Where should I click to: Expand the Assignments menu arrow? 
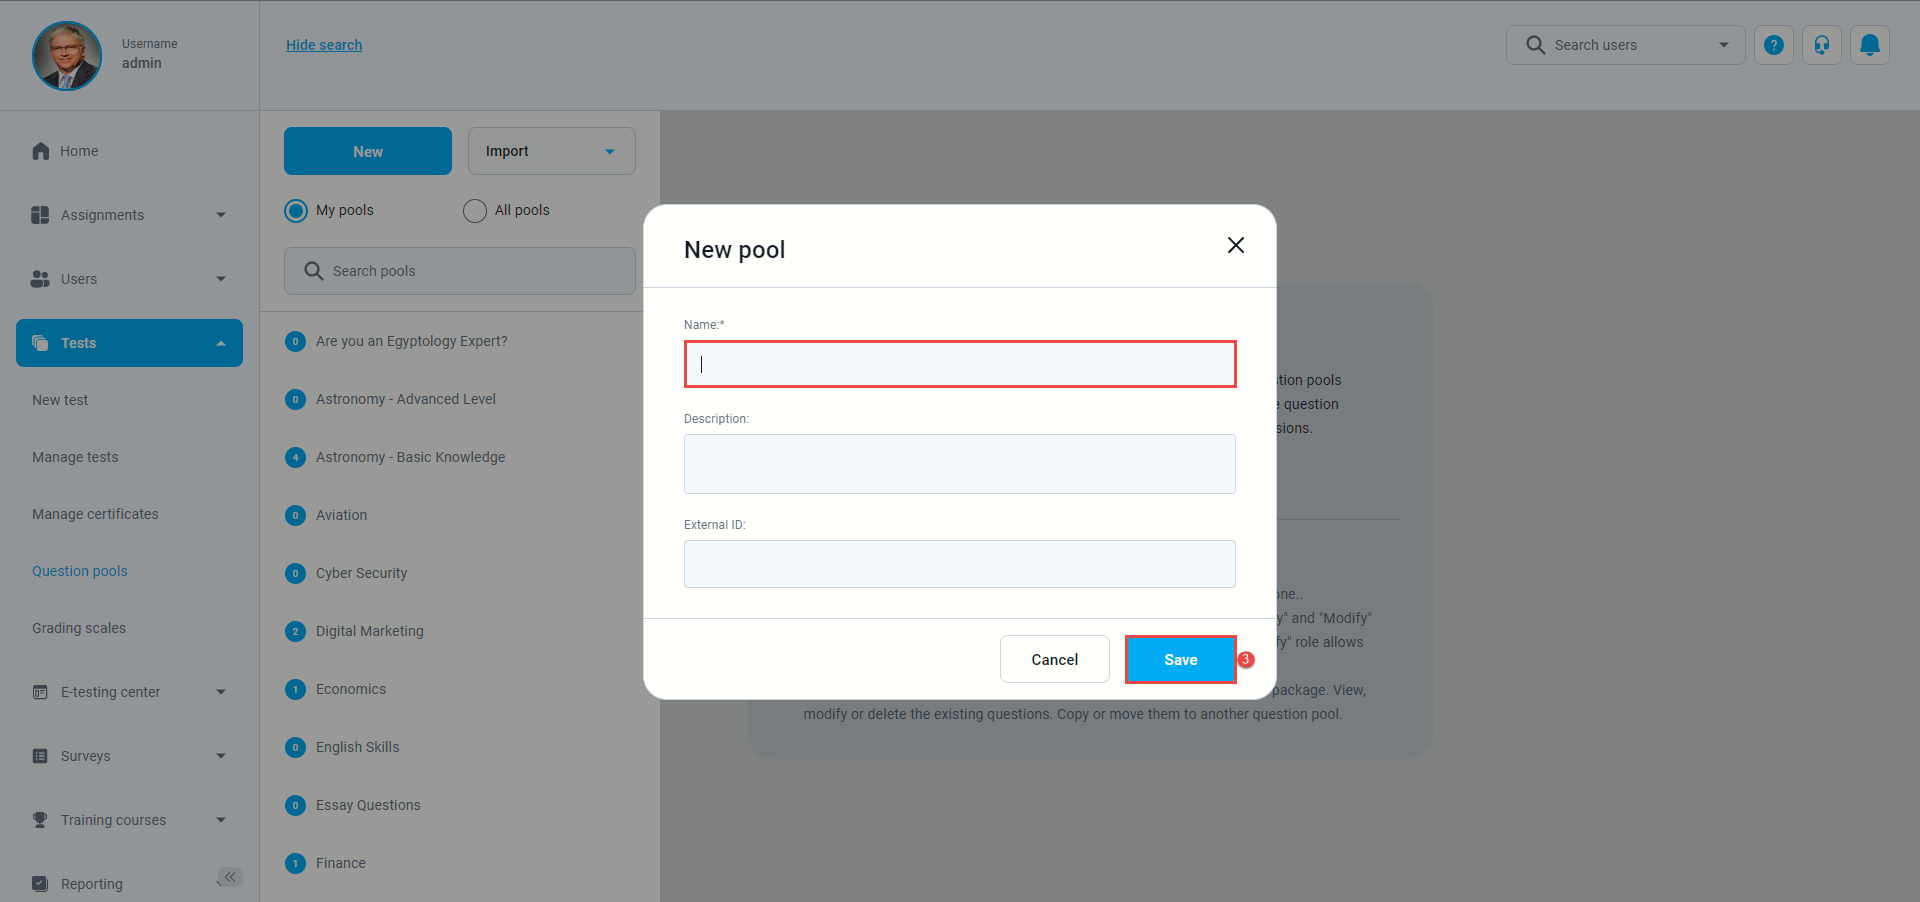coord(221,215)
